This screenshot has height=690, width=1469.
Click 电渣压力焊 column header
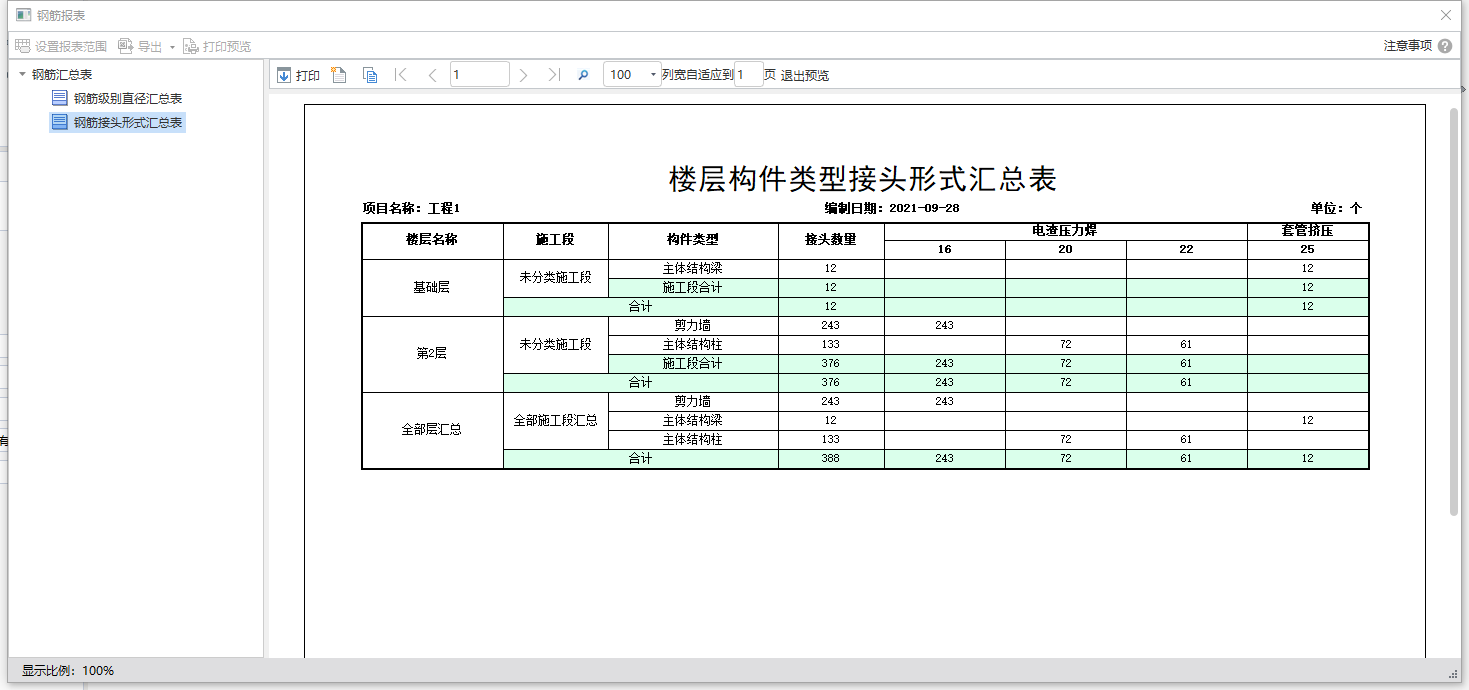click(x=1065, y=231)
